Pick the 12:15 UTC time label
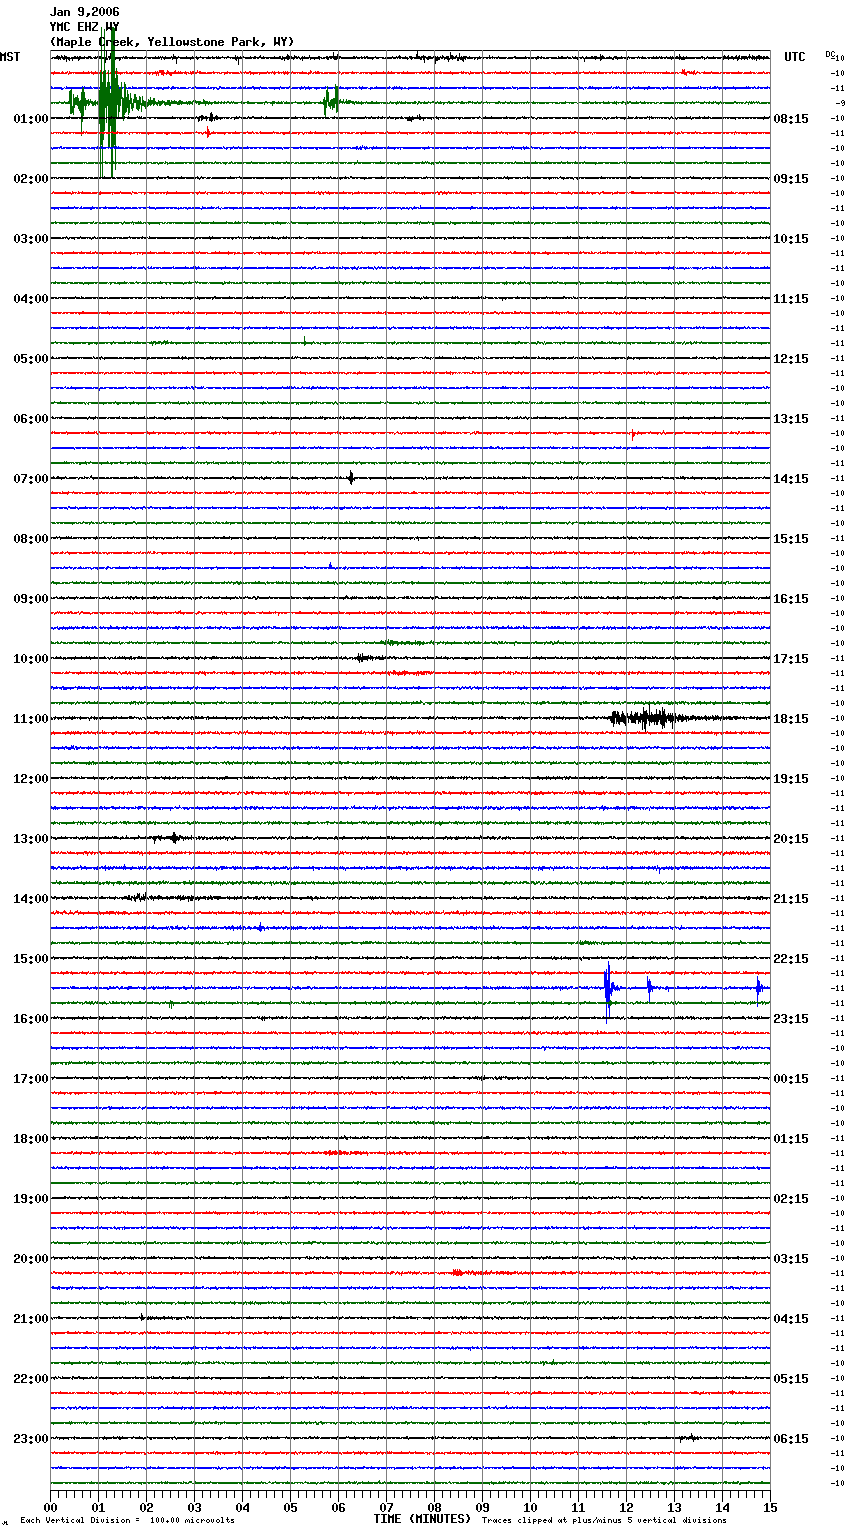The width and height of the screenshot is (850, 1534). click(791, 359)
